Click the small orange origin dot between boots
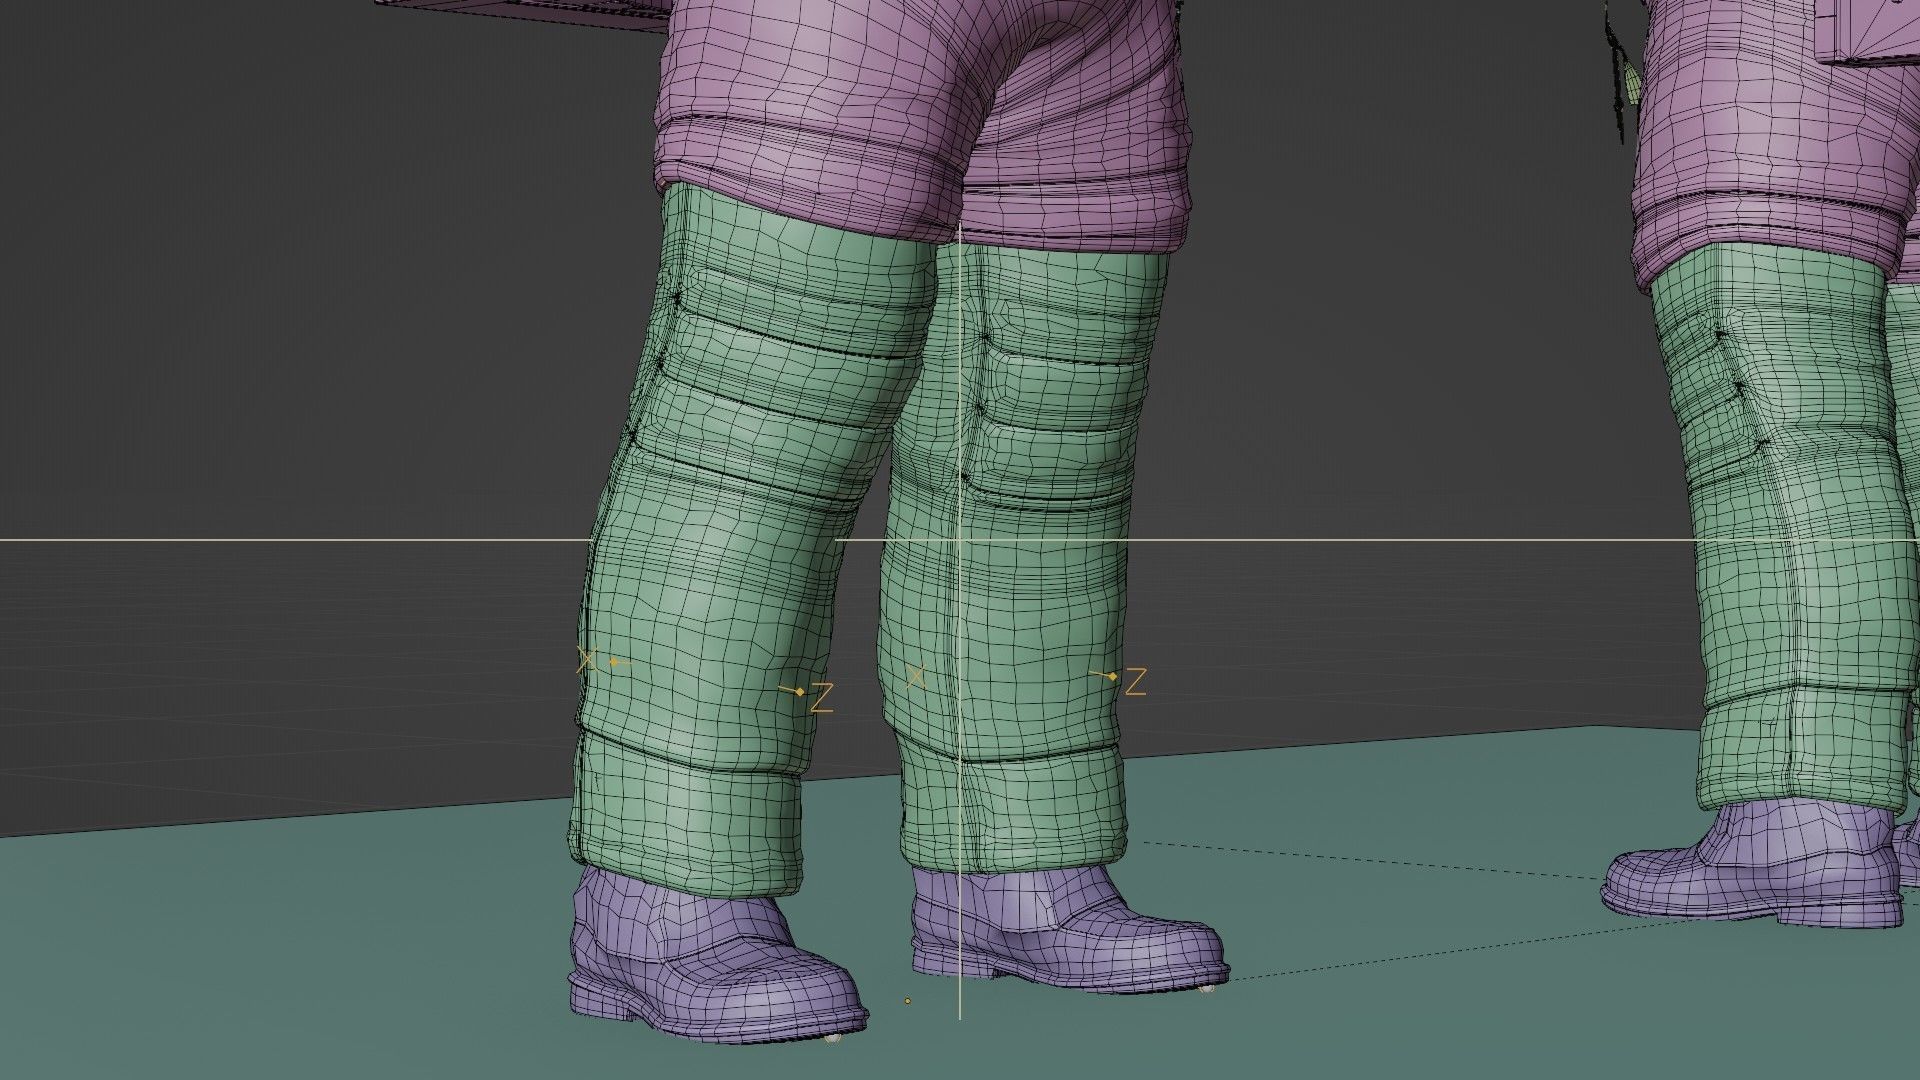The image size is (1920, 1080). point(908,1000)
